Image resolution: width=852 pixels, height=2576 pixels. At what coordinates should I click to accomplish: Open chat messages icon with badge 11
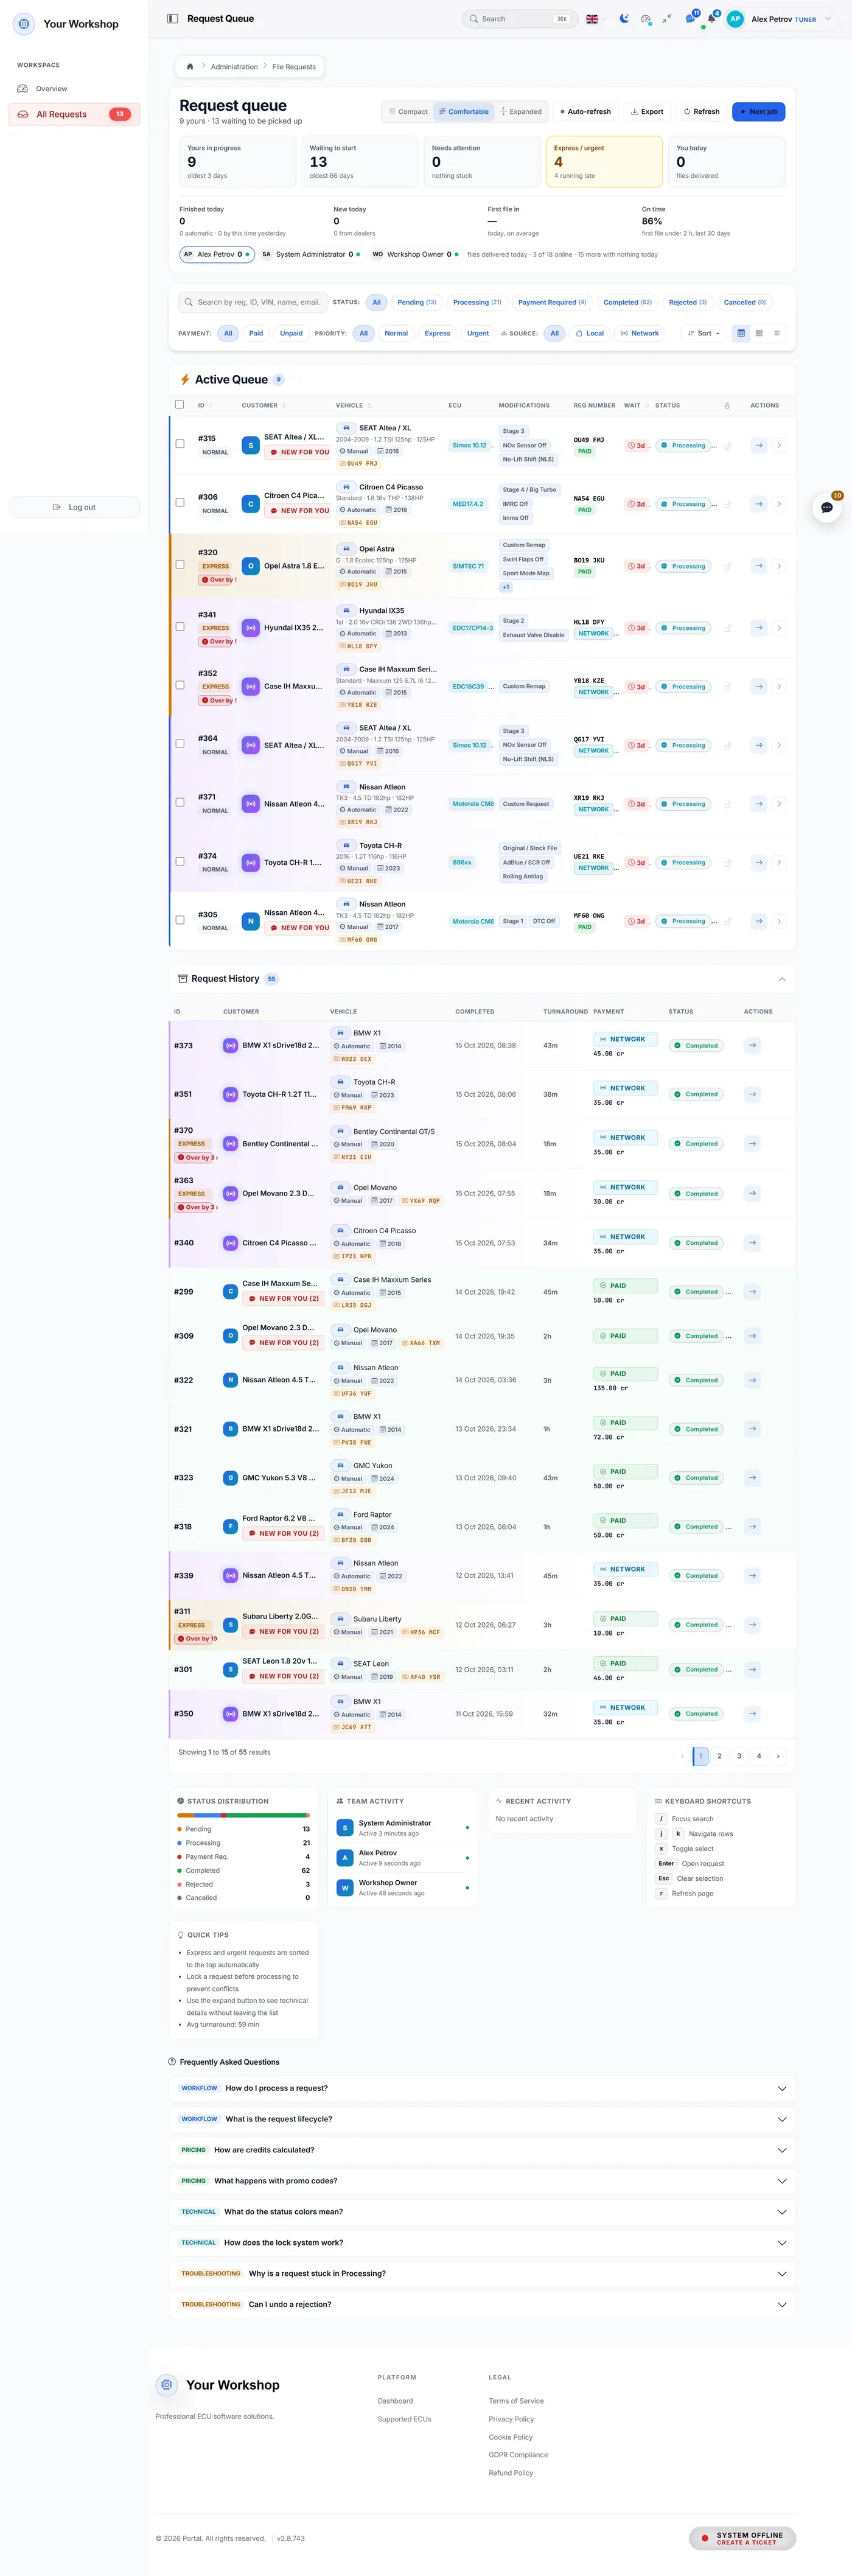click(689, 18)
